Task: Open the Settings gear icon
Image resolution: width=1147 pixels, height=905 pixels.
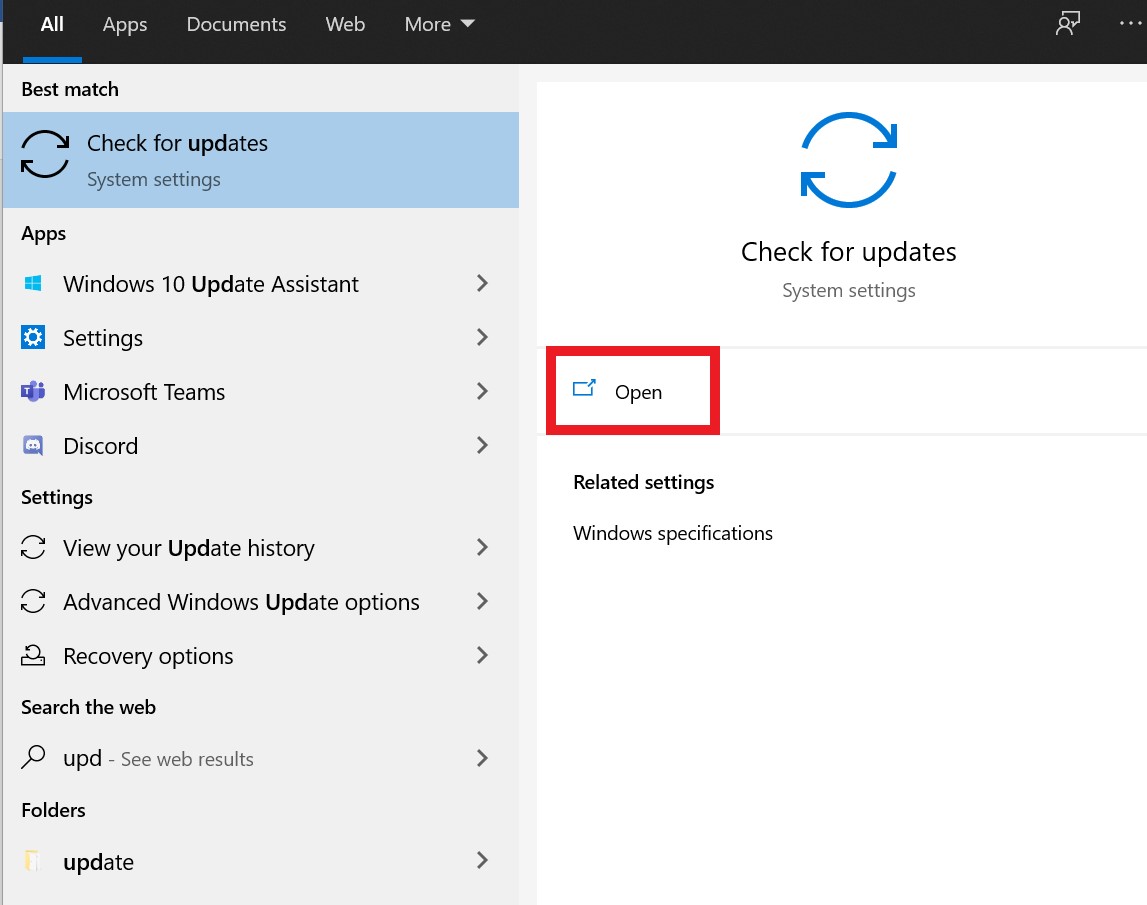Action: 33,338
